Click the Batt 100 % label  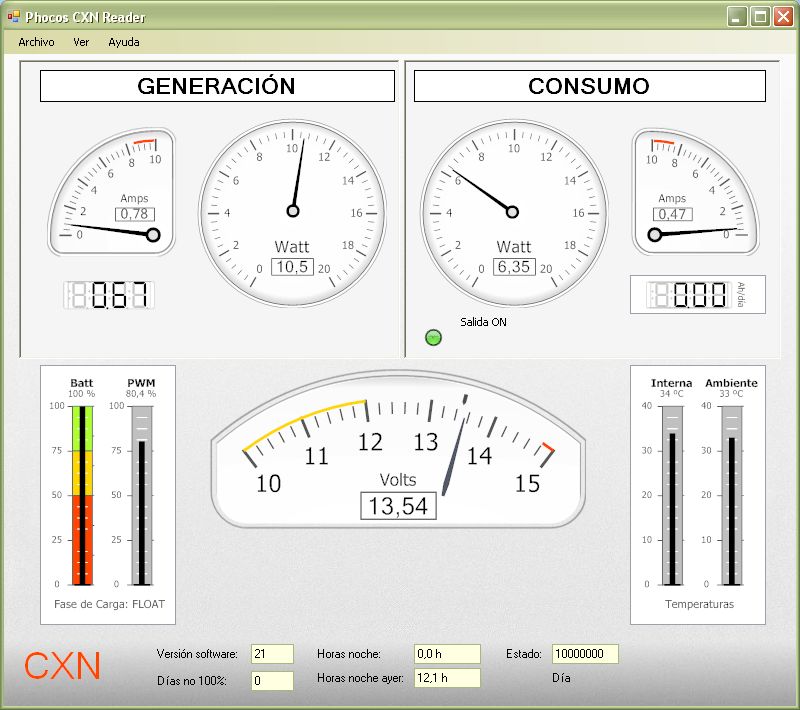click(82, 388)
